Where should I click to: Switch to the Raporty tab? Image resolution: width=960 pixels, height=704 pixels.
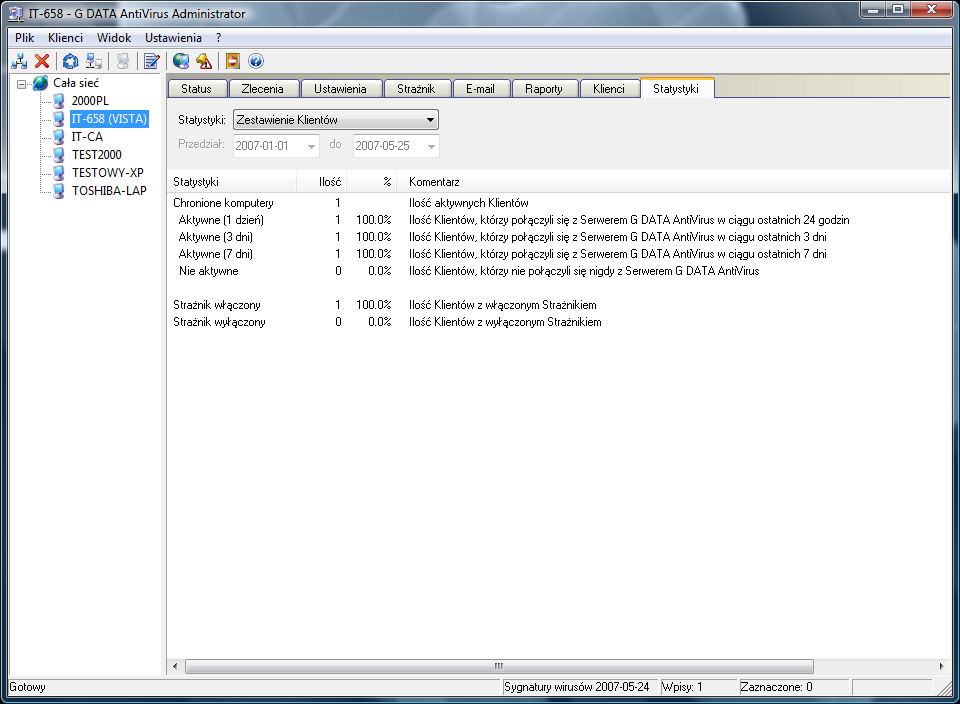(544, 89)
